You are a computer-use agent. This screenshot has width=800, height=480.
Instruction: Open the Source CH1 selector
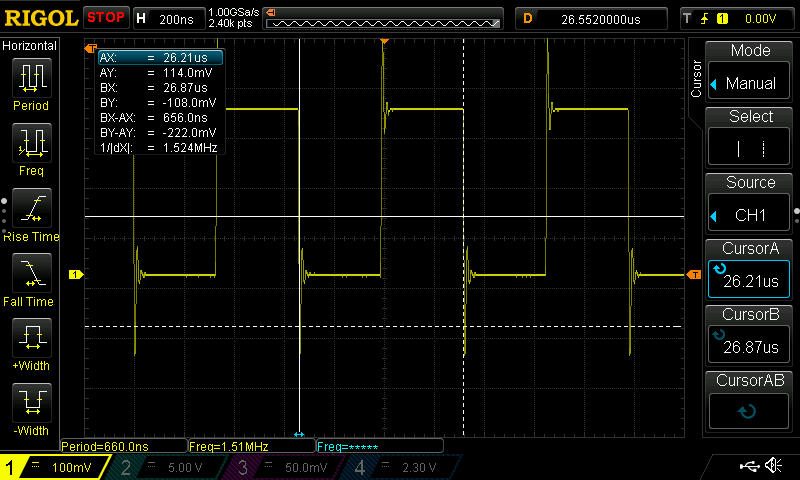749,205
